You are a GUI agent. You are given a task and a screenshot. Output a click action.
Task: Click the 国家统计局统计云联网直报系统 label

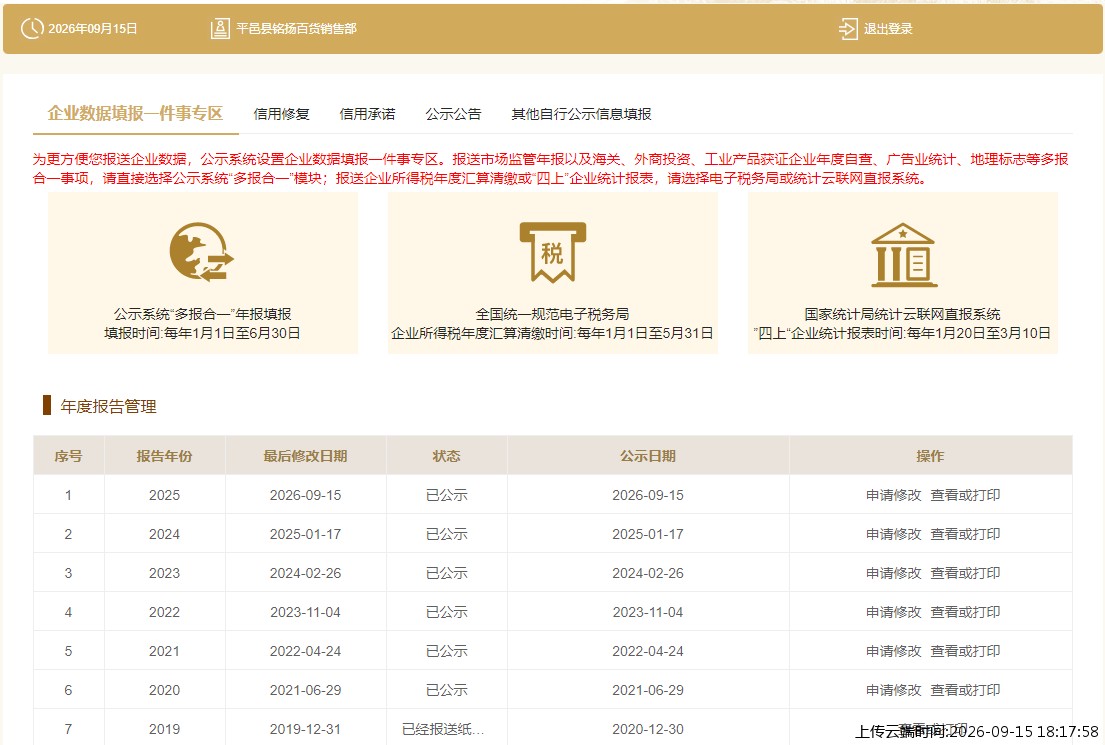point(903,314)
